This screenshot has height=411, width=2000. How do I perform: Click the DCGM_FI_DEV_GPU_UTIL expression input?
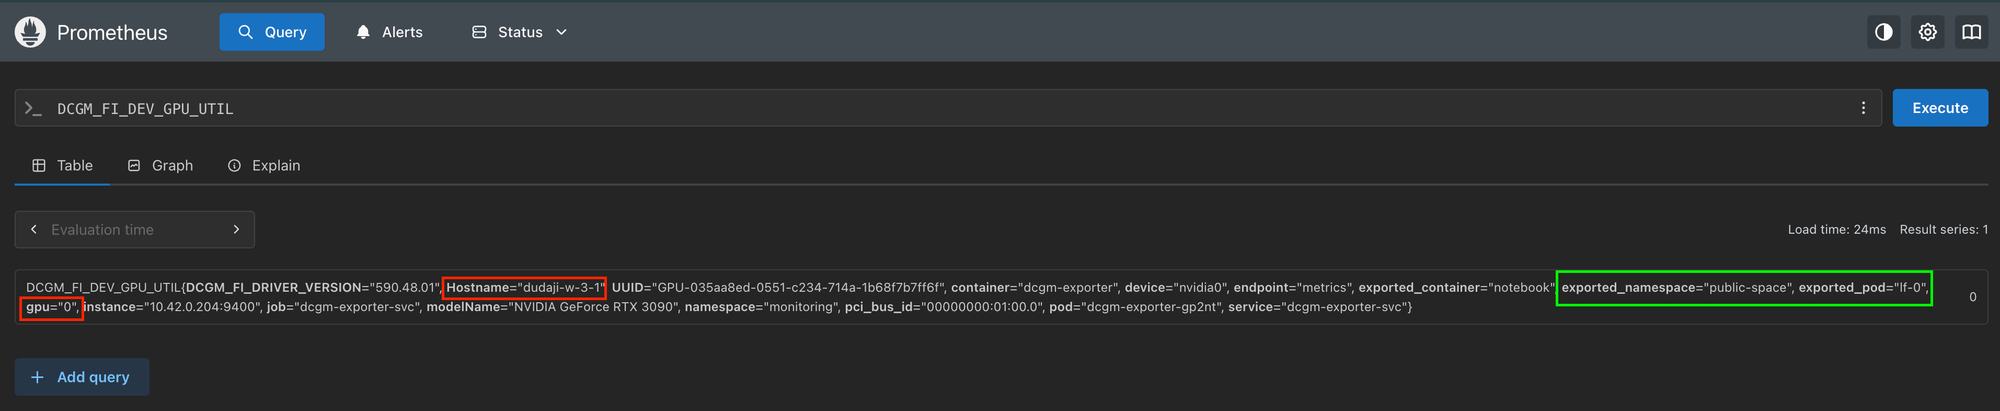click(900, 108)
